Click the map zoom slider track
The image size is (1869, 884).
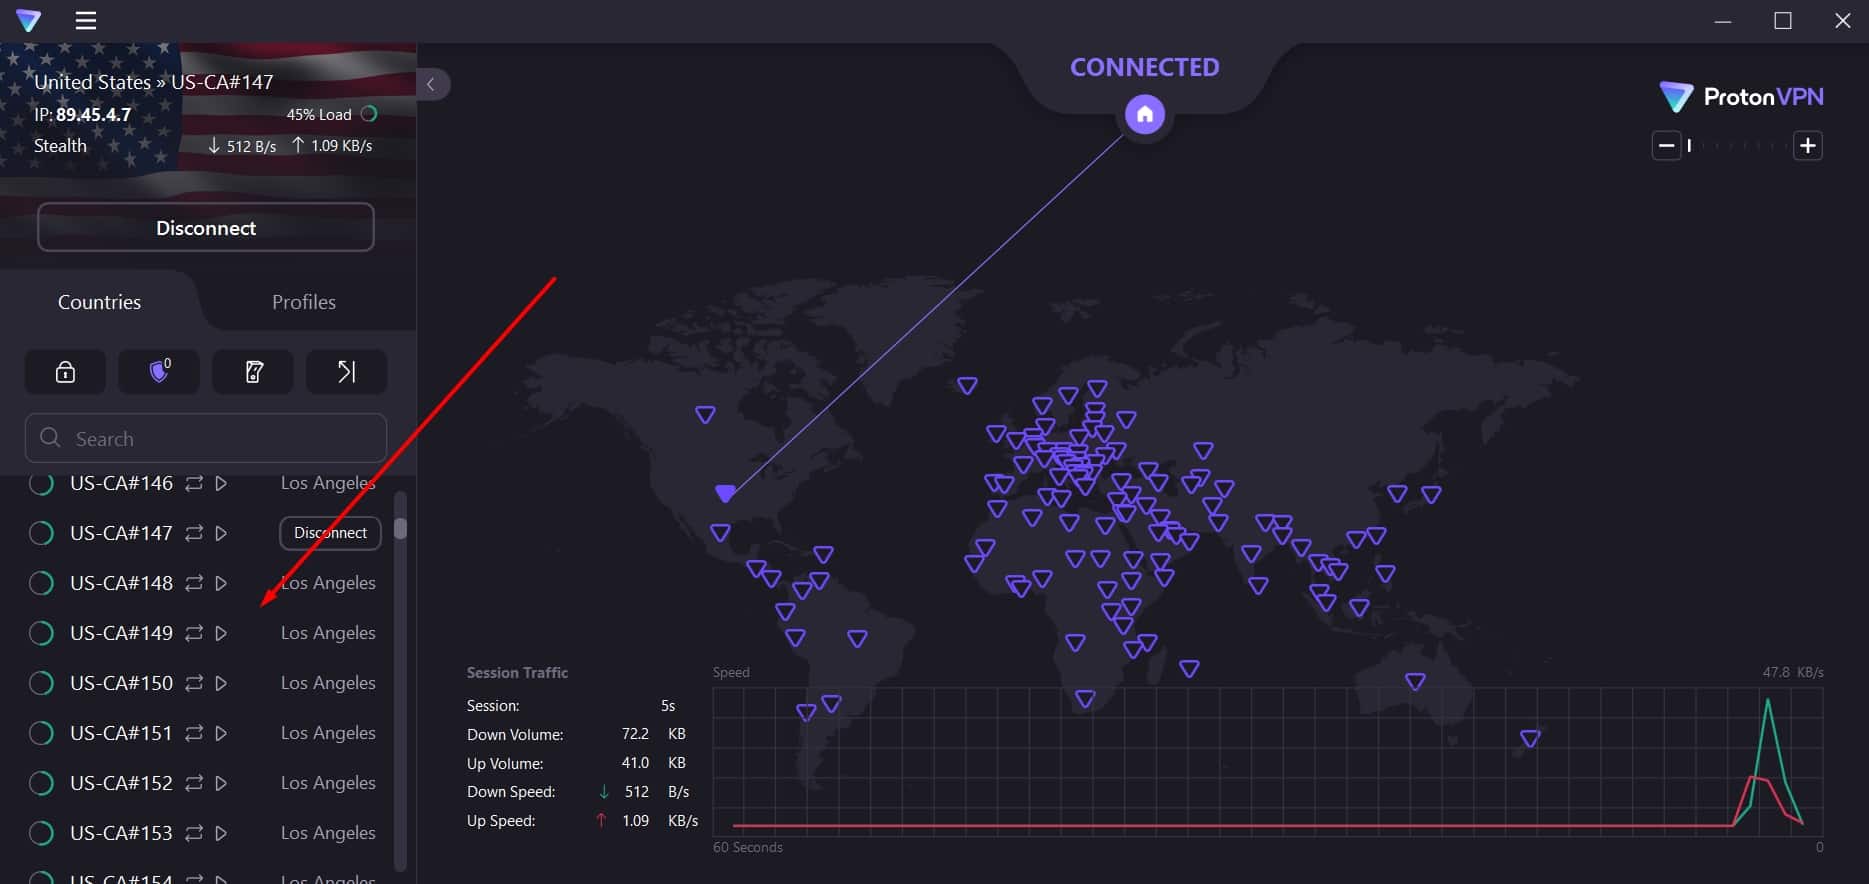pyautogui.click(x=1737, y=146)
